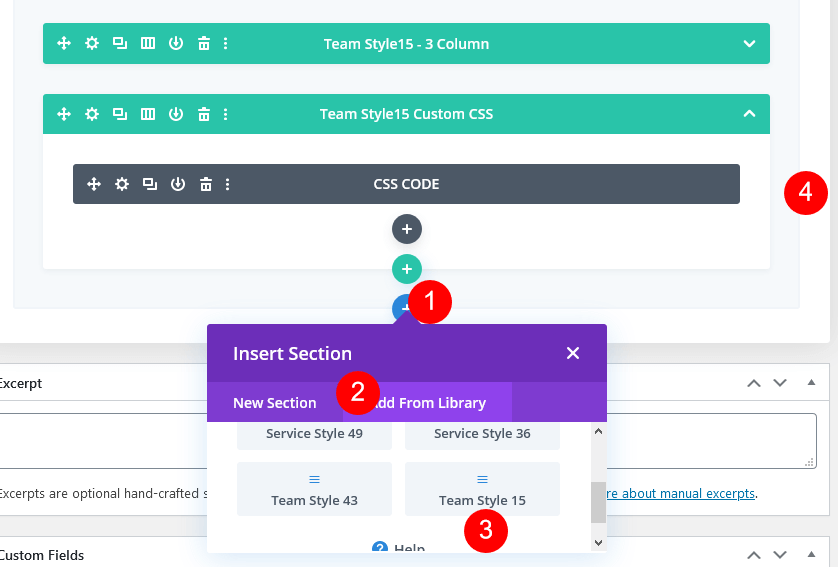The image size is (838, 567).
Task: Click the library list scrollbar thumb
Action: click(599, 502)
